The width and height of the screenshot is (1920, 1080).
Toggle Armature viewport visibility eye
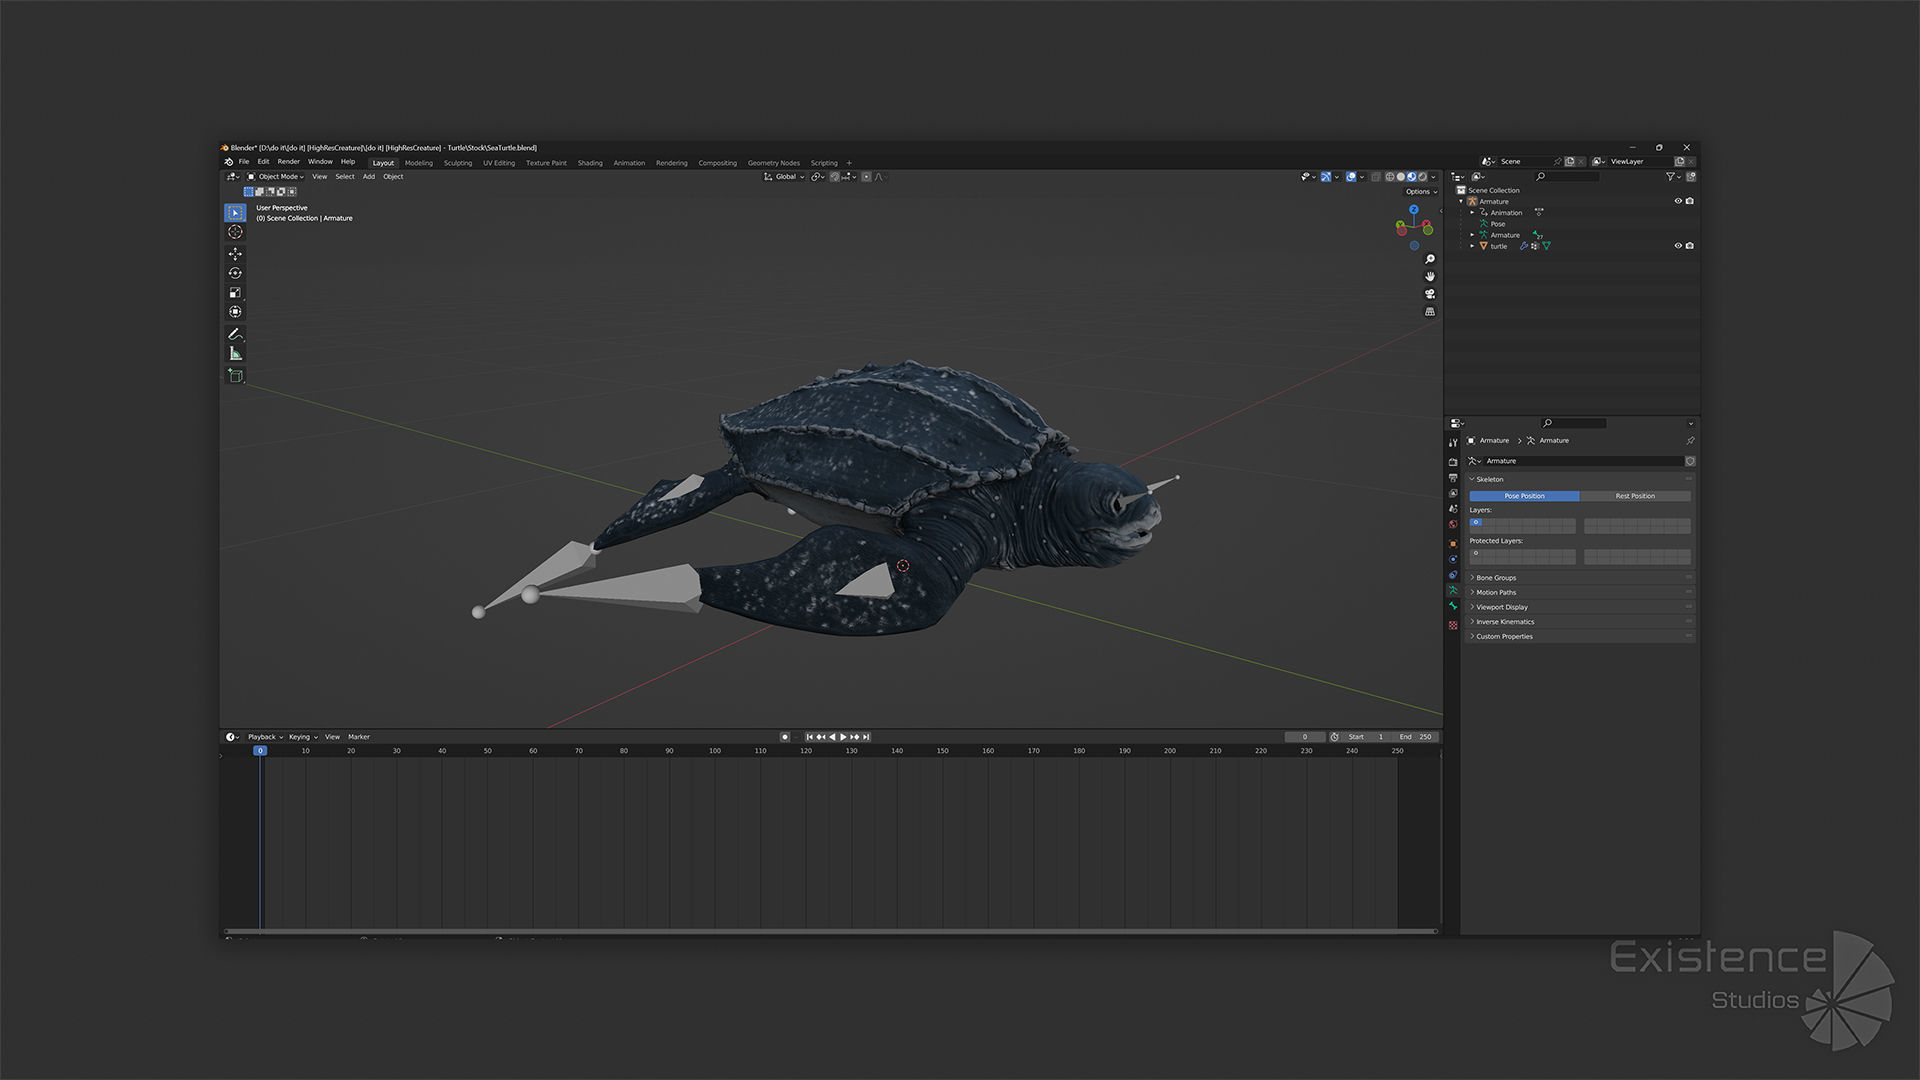tap(1678, 201)
